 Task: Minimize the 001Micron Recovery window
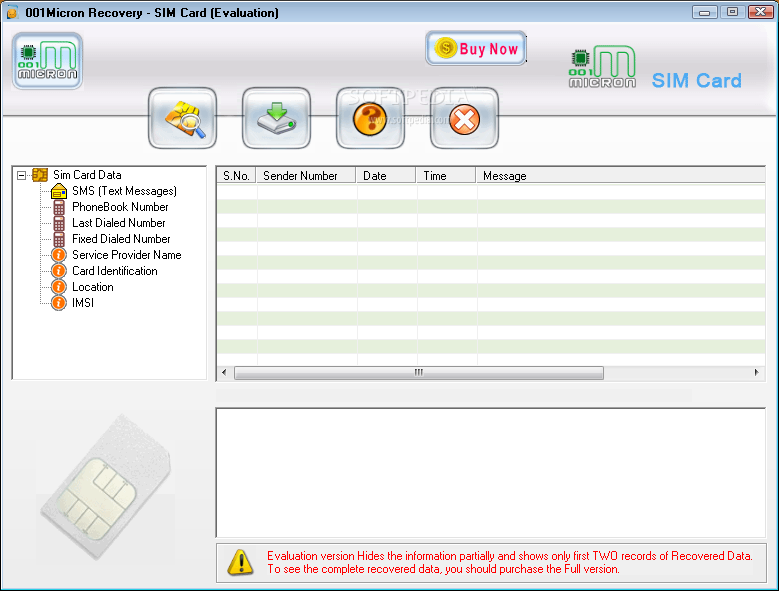[x=704, y=12]
